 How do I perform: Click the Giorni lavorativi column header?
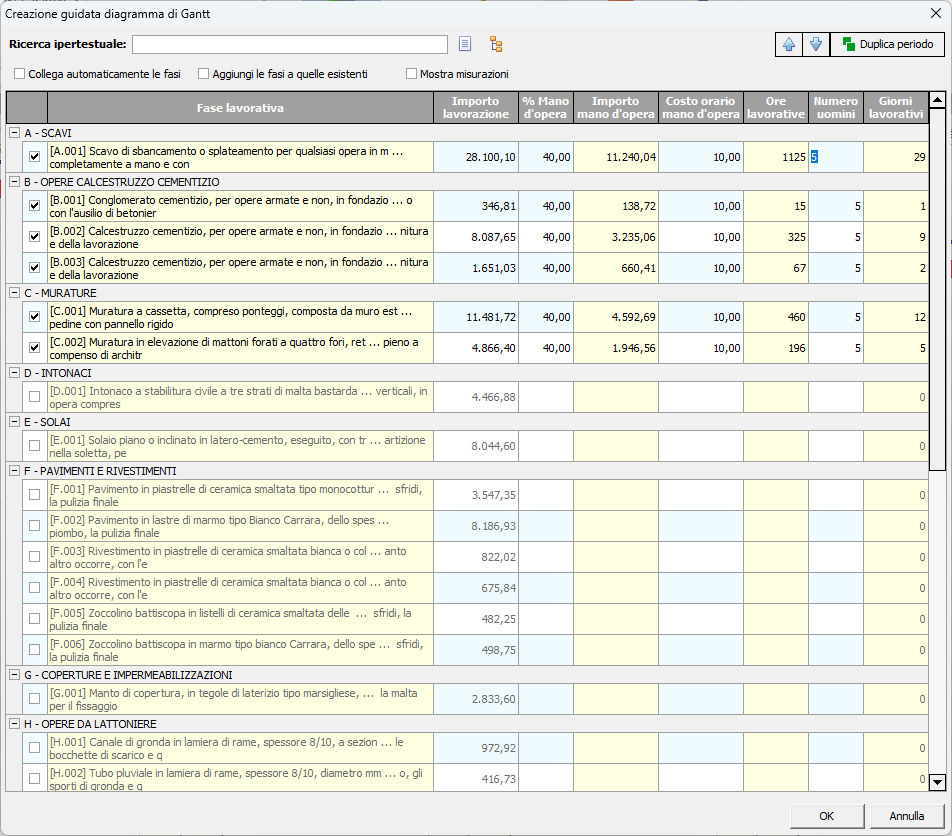pos(895,108)
